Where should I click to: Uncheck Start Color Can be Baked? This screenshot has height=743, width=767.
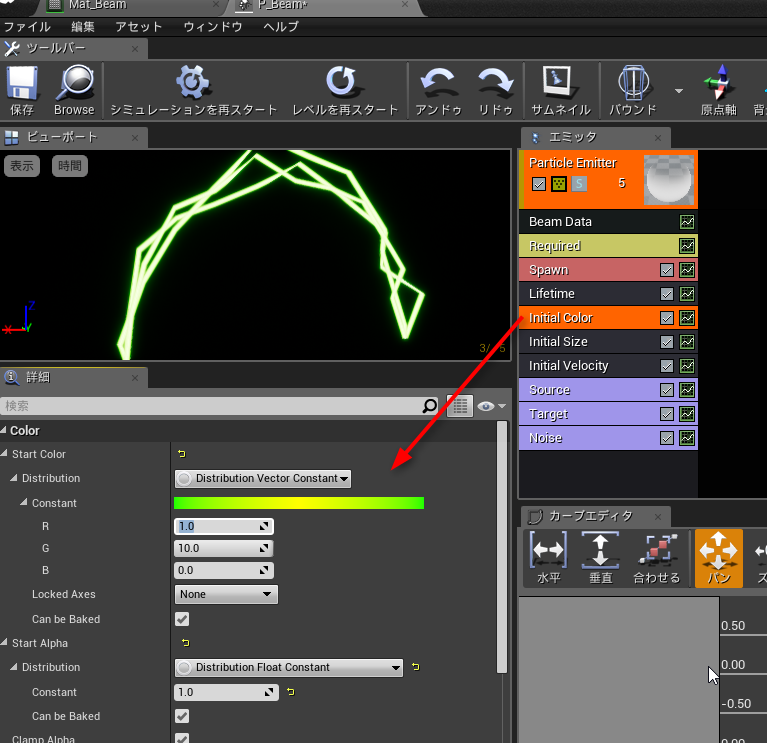coord(182,619)
